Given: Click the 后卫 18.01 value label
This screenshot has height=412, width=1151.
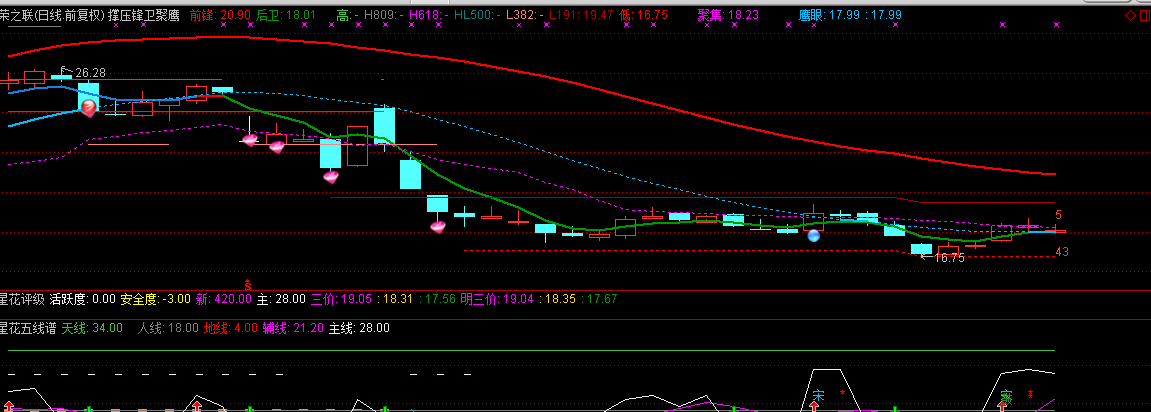Looking at the screenshot, I should pos(285,16).
